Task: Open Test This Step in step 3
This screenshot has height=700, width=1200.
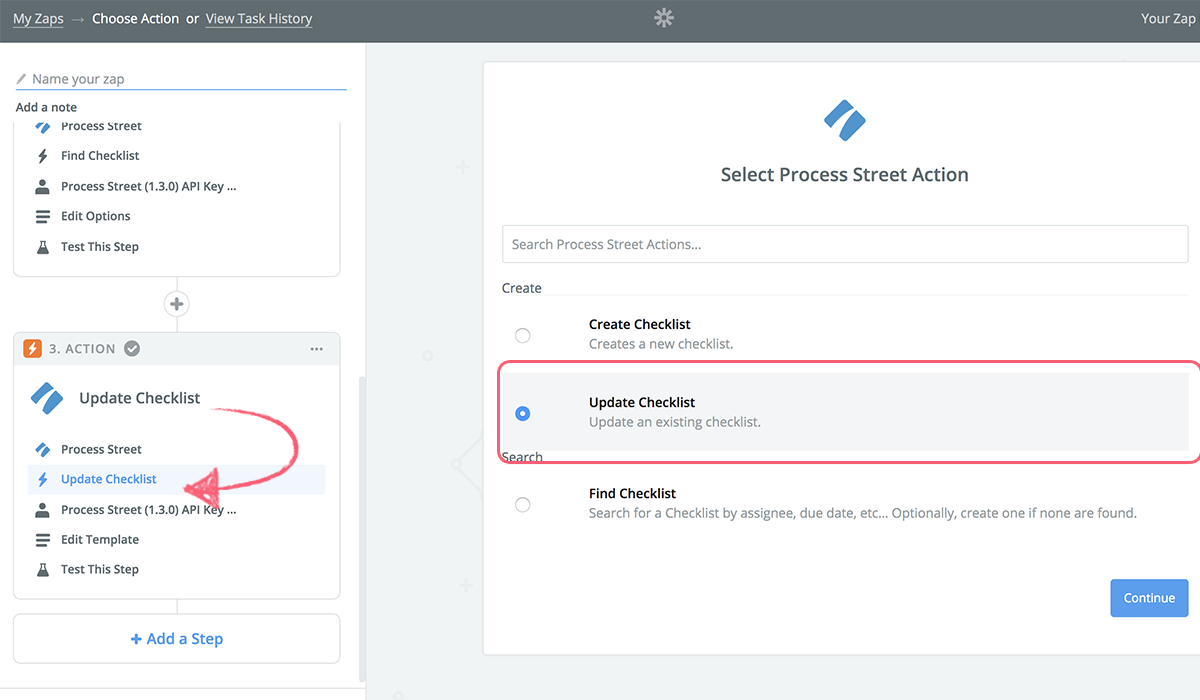Action: [100, 570]
